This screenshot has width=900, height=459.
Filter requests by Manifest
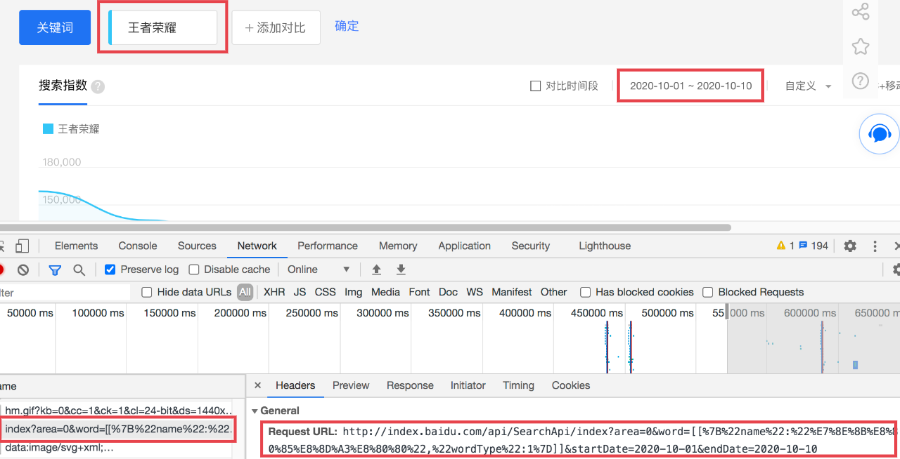pos(511,292)
